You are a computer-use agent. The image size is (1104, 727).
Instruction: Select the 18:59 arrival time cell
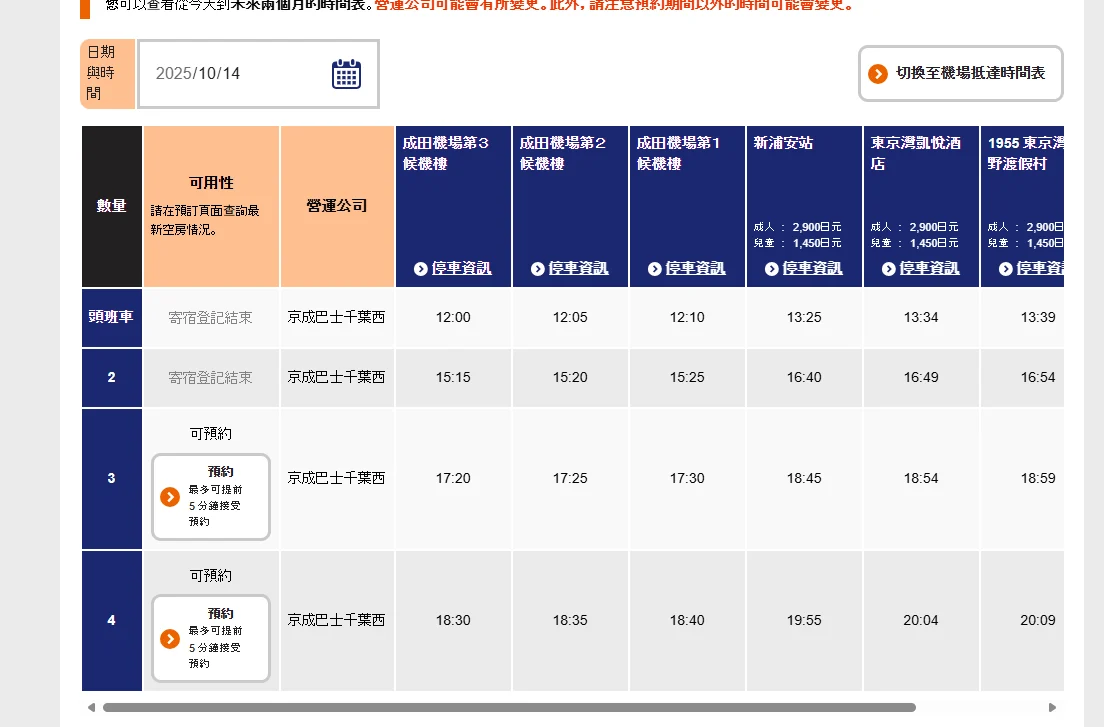(1022, 479)
